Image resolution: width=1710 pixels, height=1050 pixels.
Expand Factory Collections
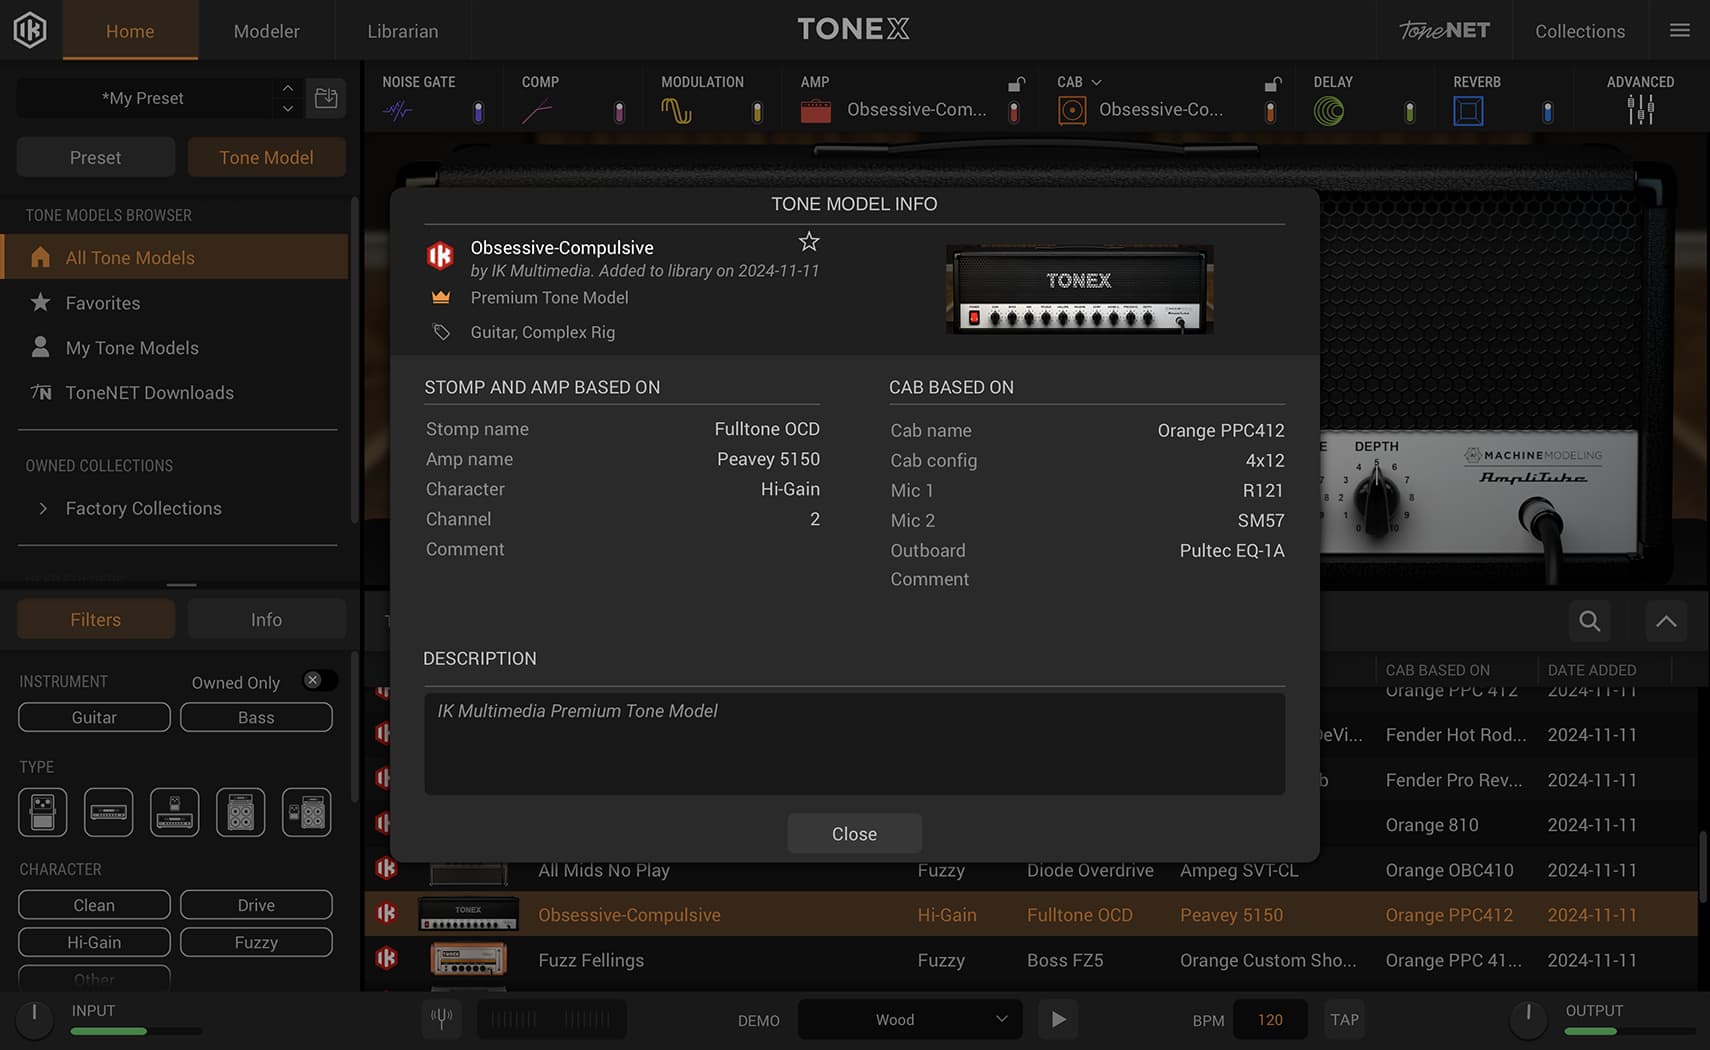44,508
